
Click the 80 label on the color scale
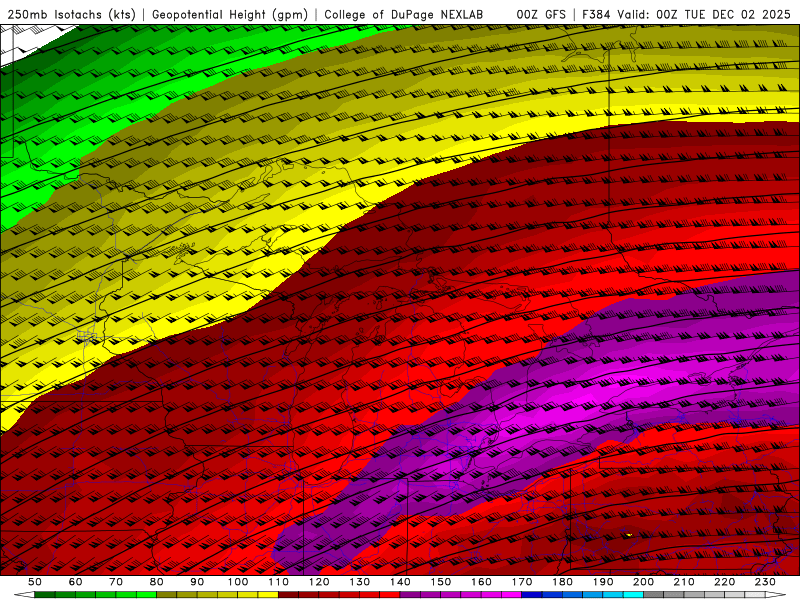click(x=157, y=582)
